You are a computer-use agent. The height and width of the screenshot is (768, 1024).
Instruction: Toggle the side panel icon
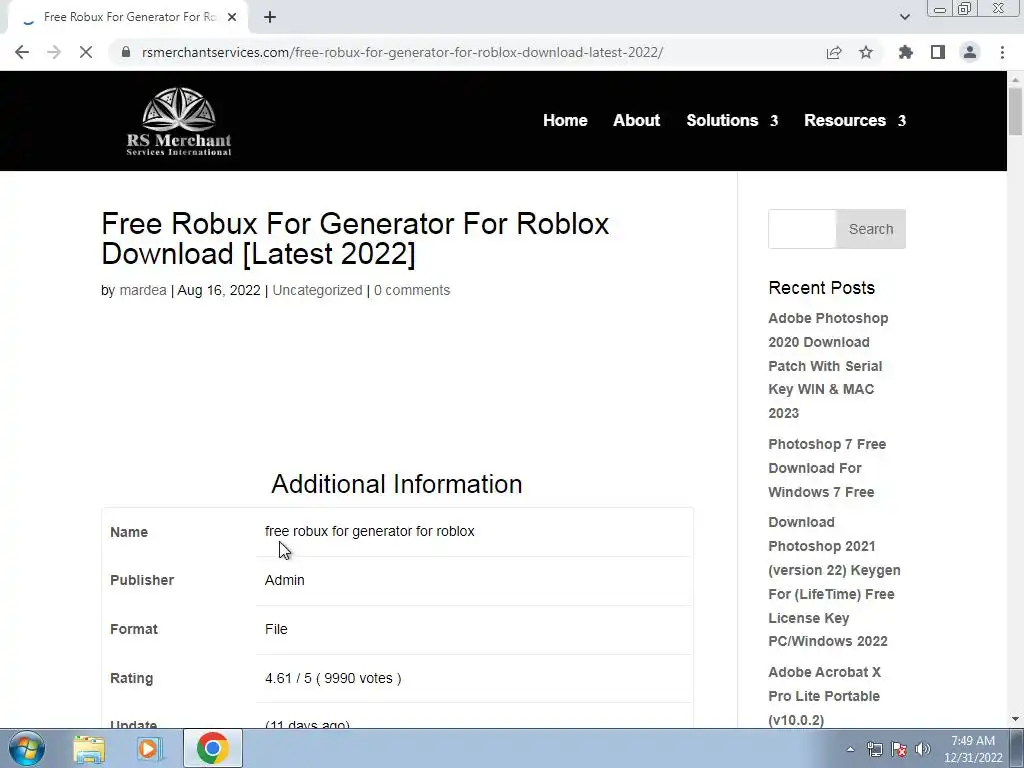(938, 52)
